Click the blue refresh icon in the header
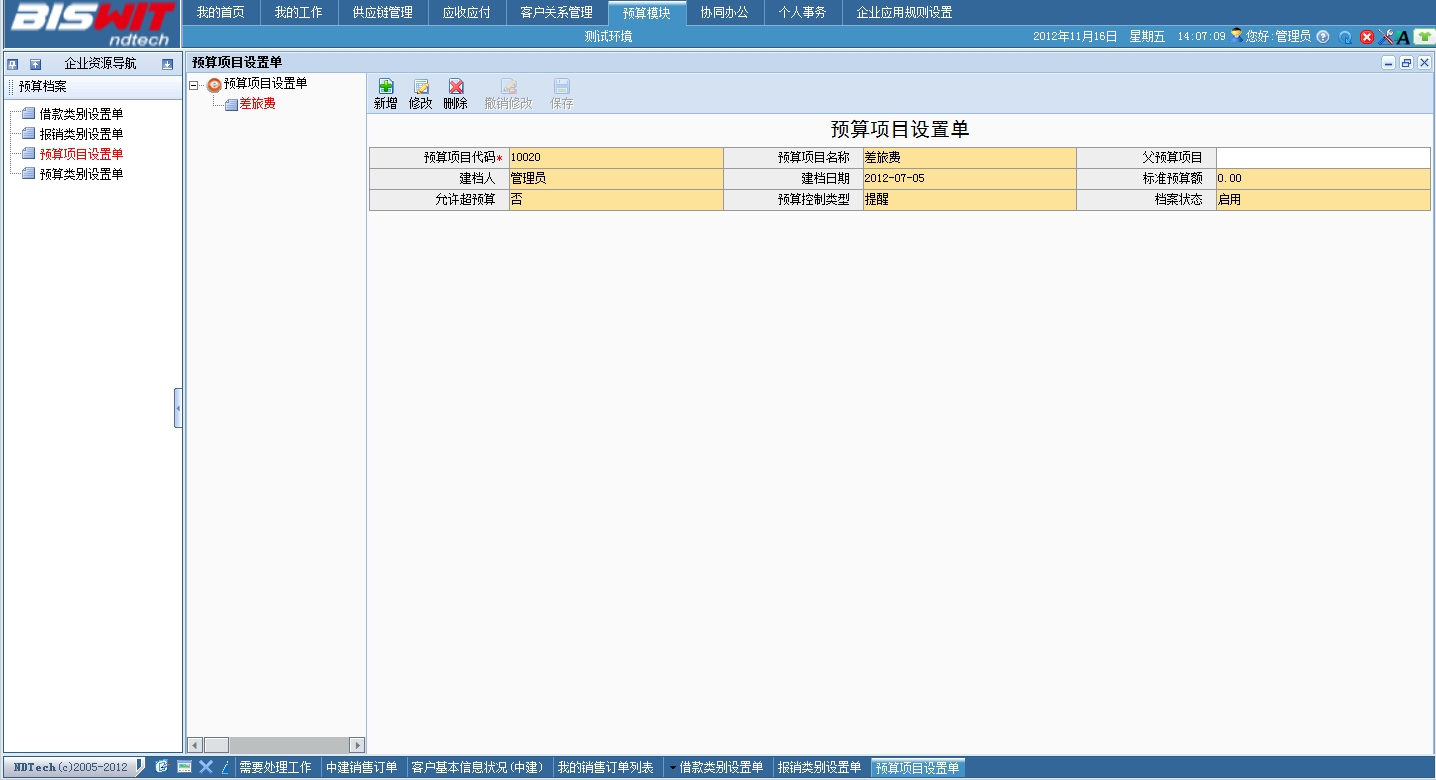The width and height of the screenshot is (1436, 780). (x=1346, y=37)
